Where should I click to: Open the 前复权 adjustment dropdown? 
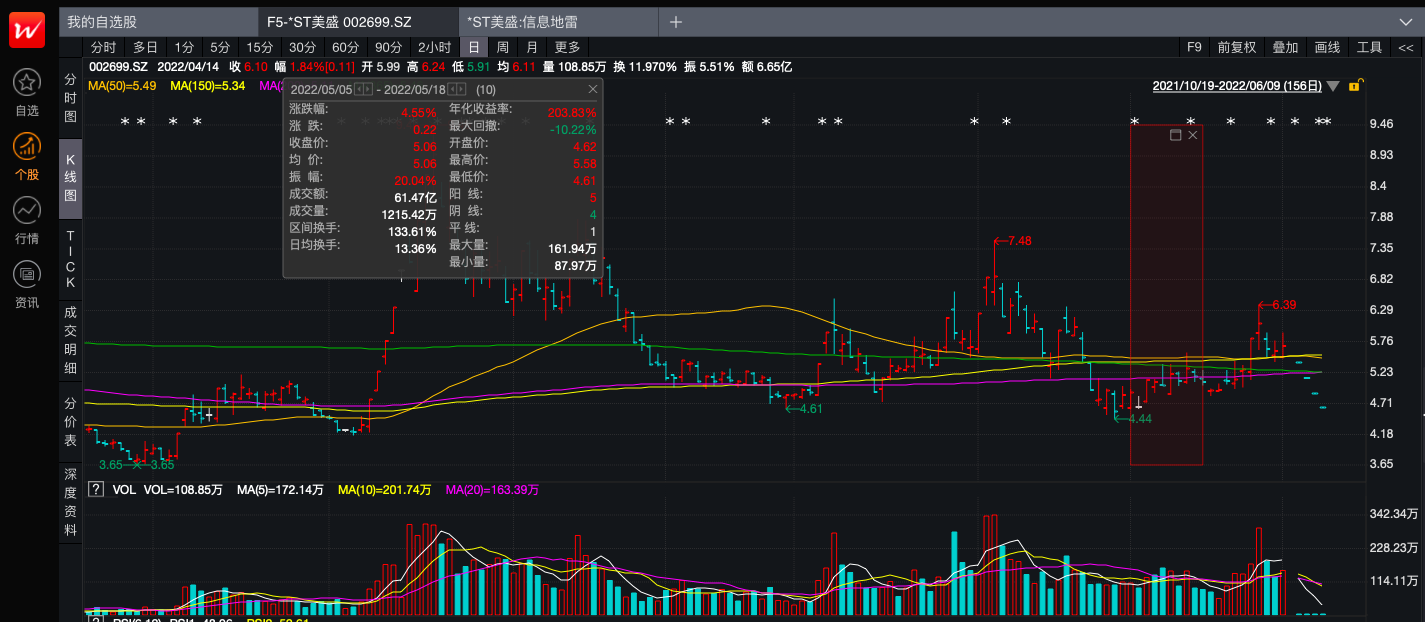click(x=1237, y=47)
